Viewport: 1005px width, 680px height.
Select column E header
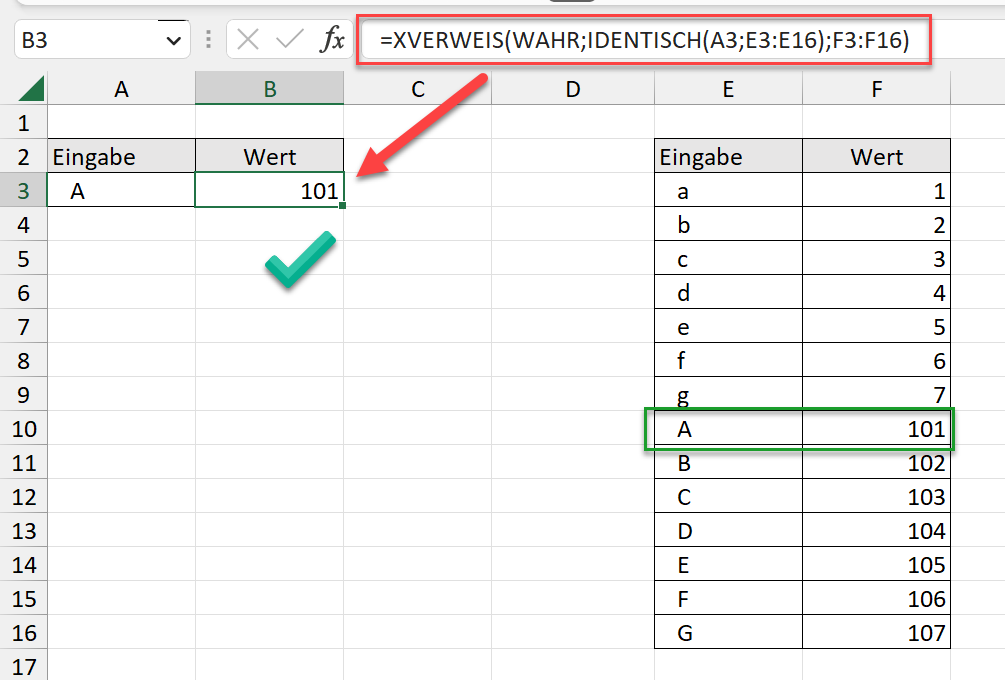[728, 90]
